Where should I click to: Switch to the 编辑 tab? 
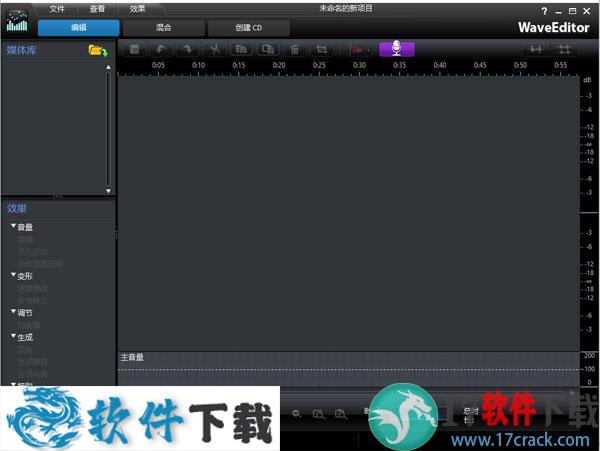point(79,28)
